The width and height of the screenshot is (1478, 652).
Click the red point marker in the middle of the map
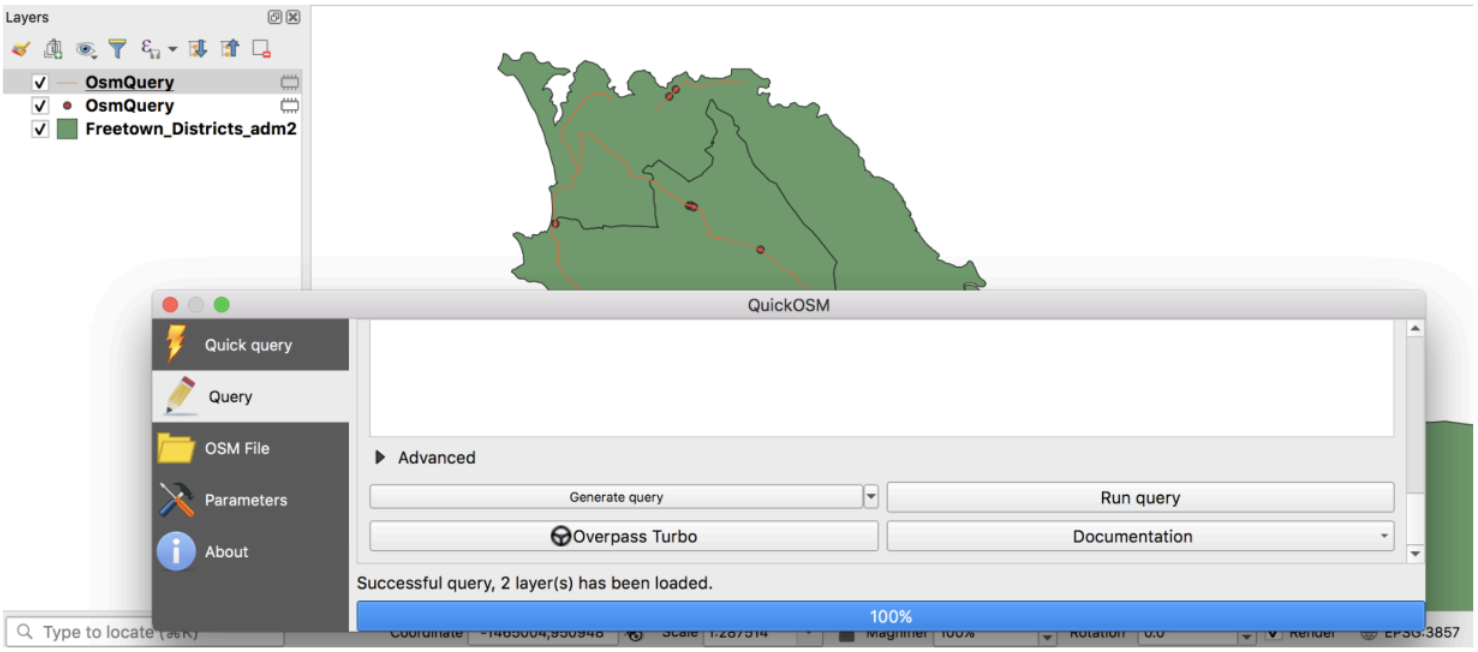point(691,206)
